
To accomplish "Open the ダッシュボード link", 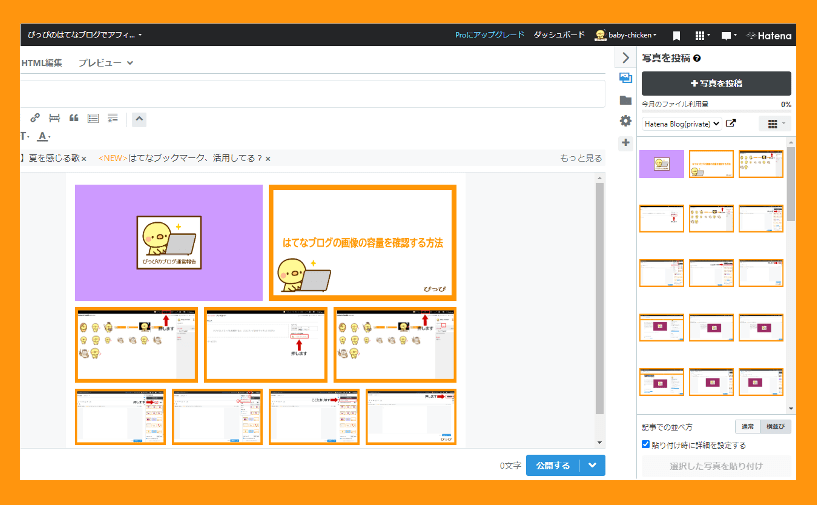I will coord(559,35).
